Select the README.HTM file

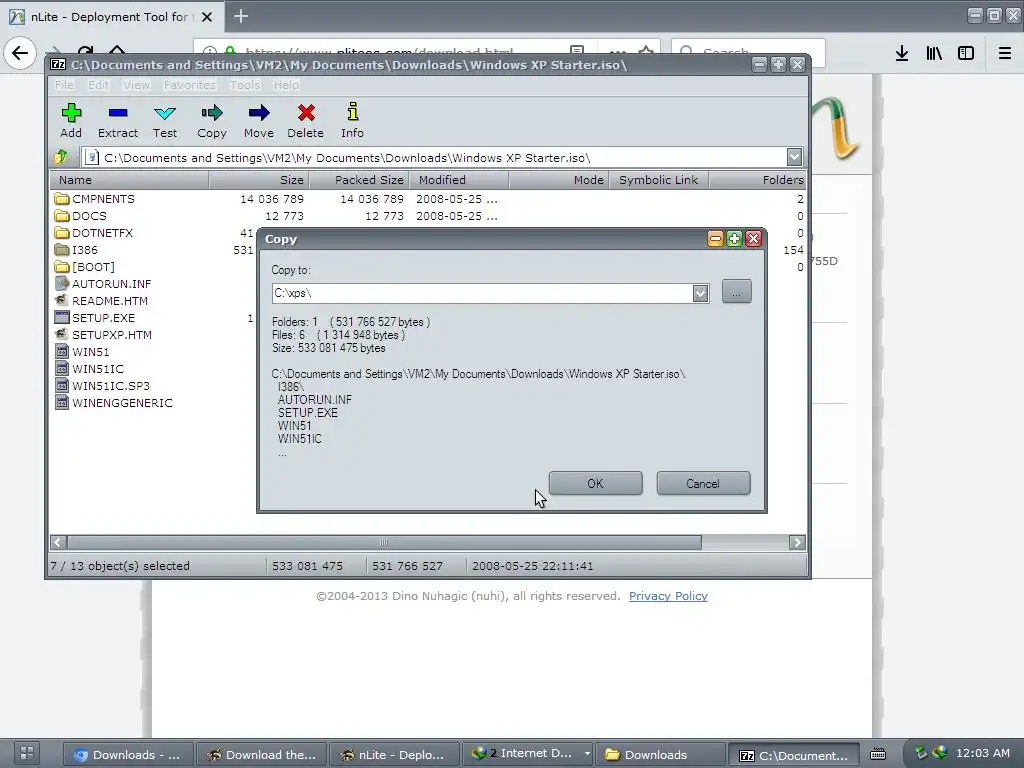[x=101, y=300]
